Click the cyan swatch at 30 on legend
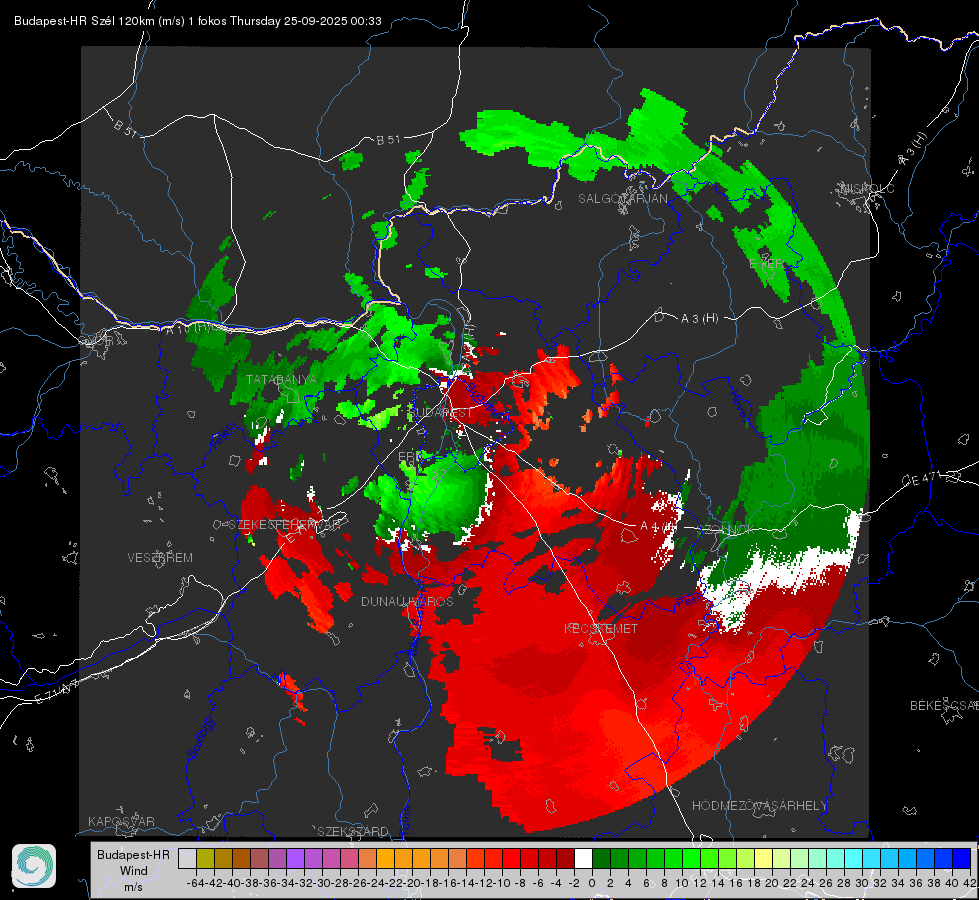 pos(872,859)
